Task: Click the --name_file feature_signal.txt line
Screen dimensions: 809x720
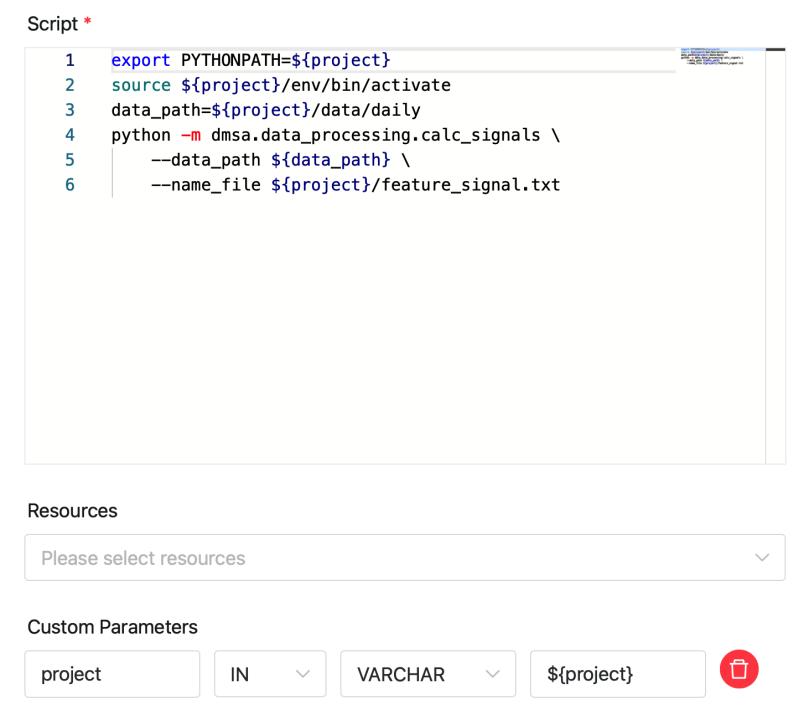Action: pyautogui.click(x=355, y=185)
